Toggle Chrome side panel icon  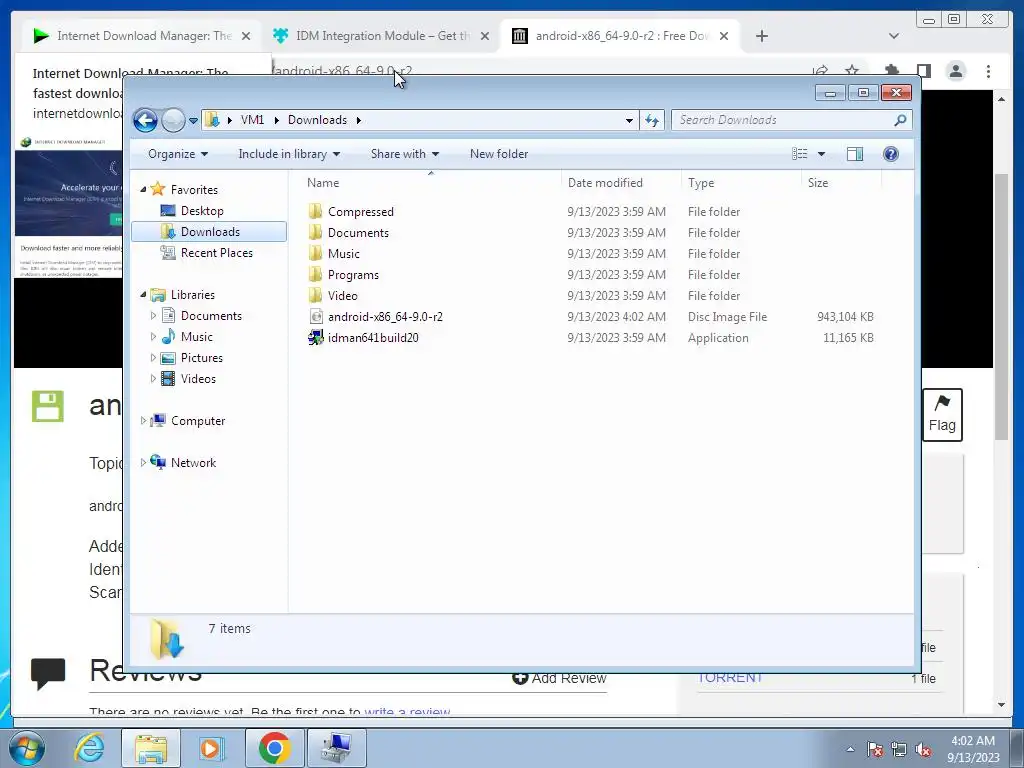923,71
